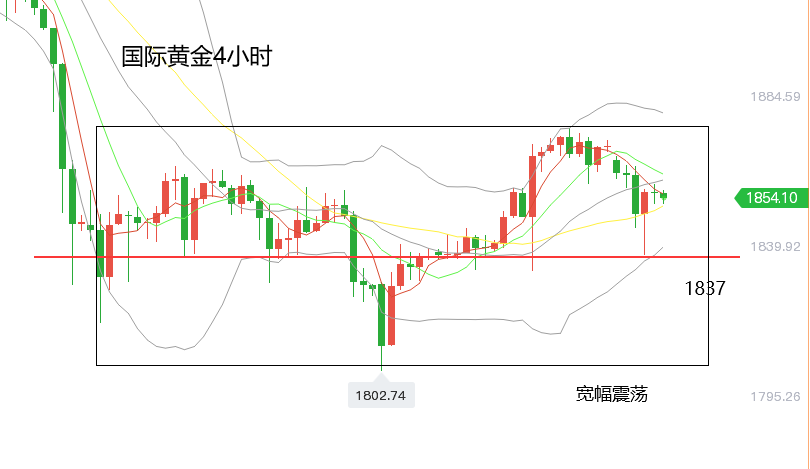
Task: Click the lowest green candlestick above 1802.74
Action: click(382, 315)
